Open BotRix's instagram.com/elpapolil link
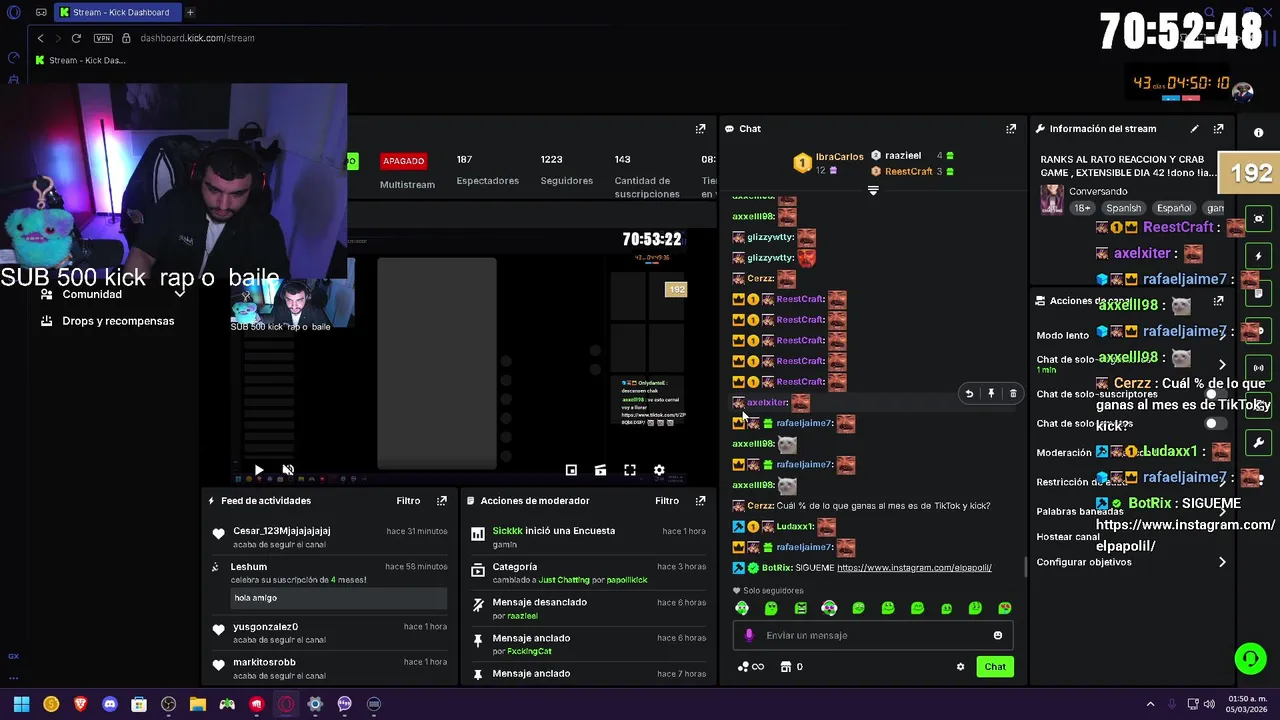This screenshot has height=720, width=1280. coord(914,568)
